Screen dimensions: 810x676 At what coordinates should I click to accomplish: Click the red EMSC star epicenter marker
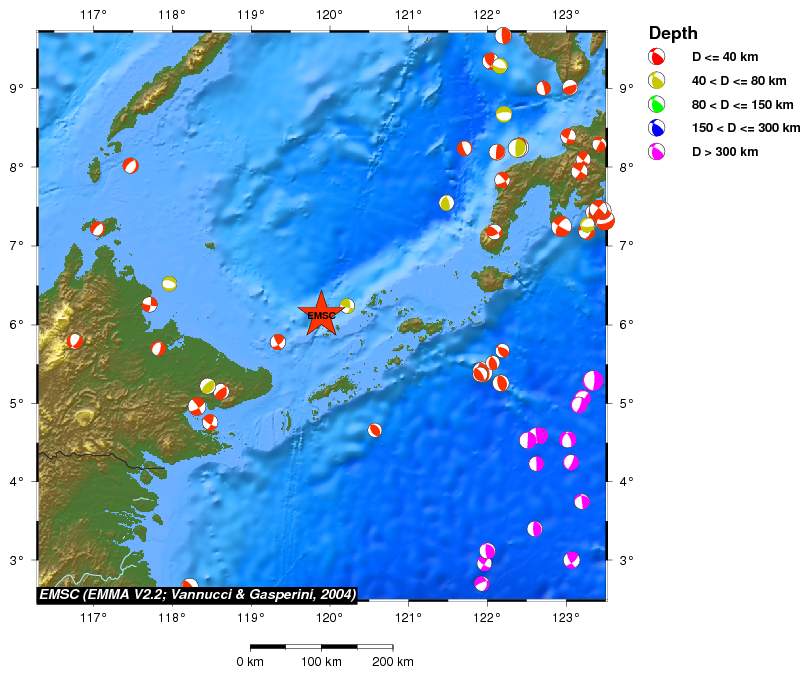pos(321,314)
